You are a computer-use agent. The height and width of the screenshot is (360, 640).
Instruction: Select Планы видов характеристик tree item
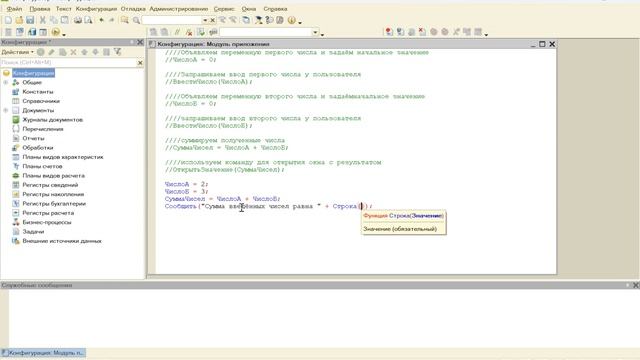coord(63,157)
